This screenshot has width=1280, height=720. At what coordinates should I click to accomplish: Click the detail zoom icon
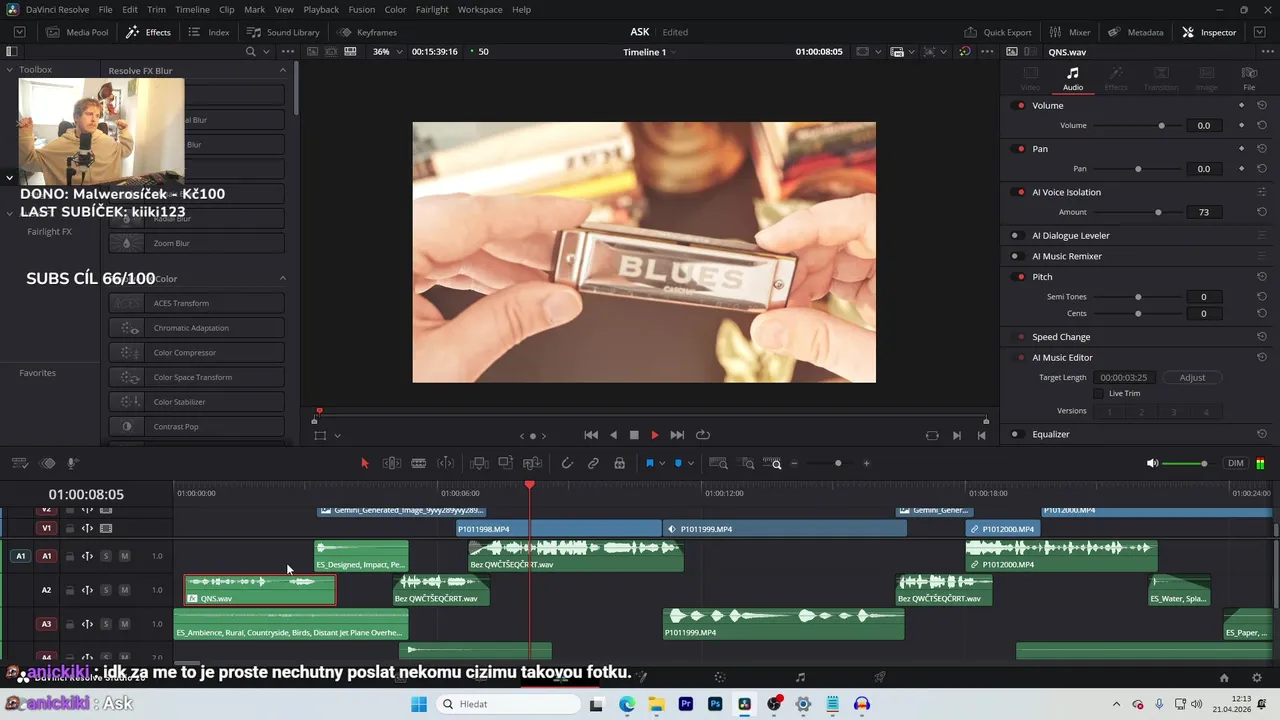(747, 463)
